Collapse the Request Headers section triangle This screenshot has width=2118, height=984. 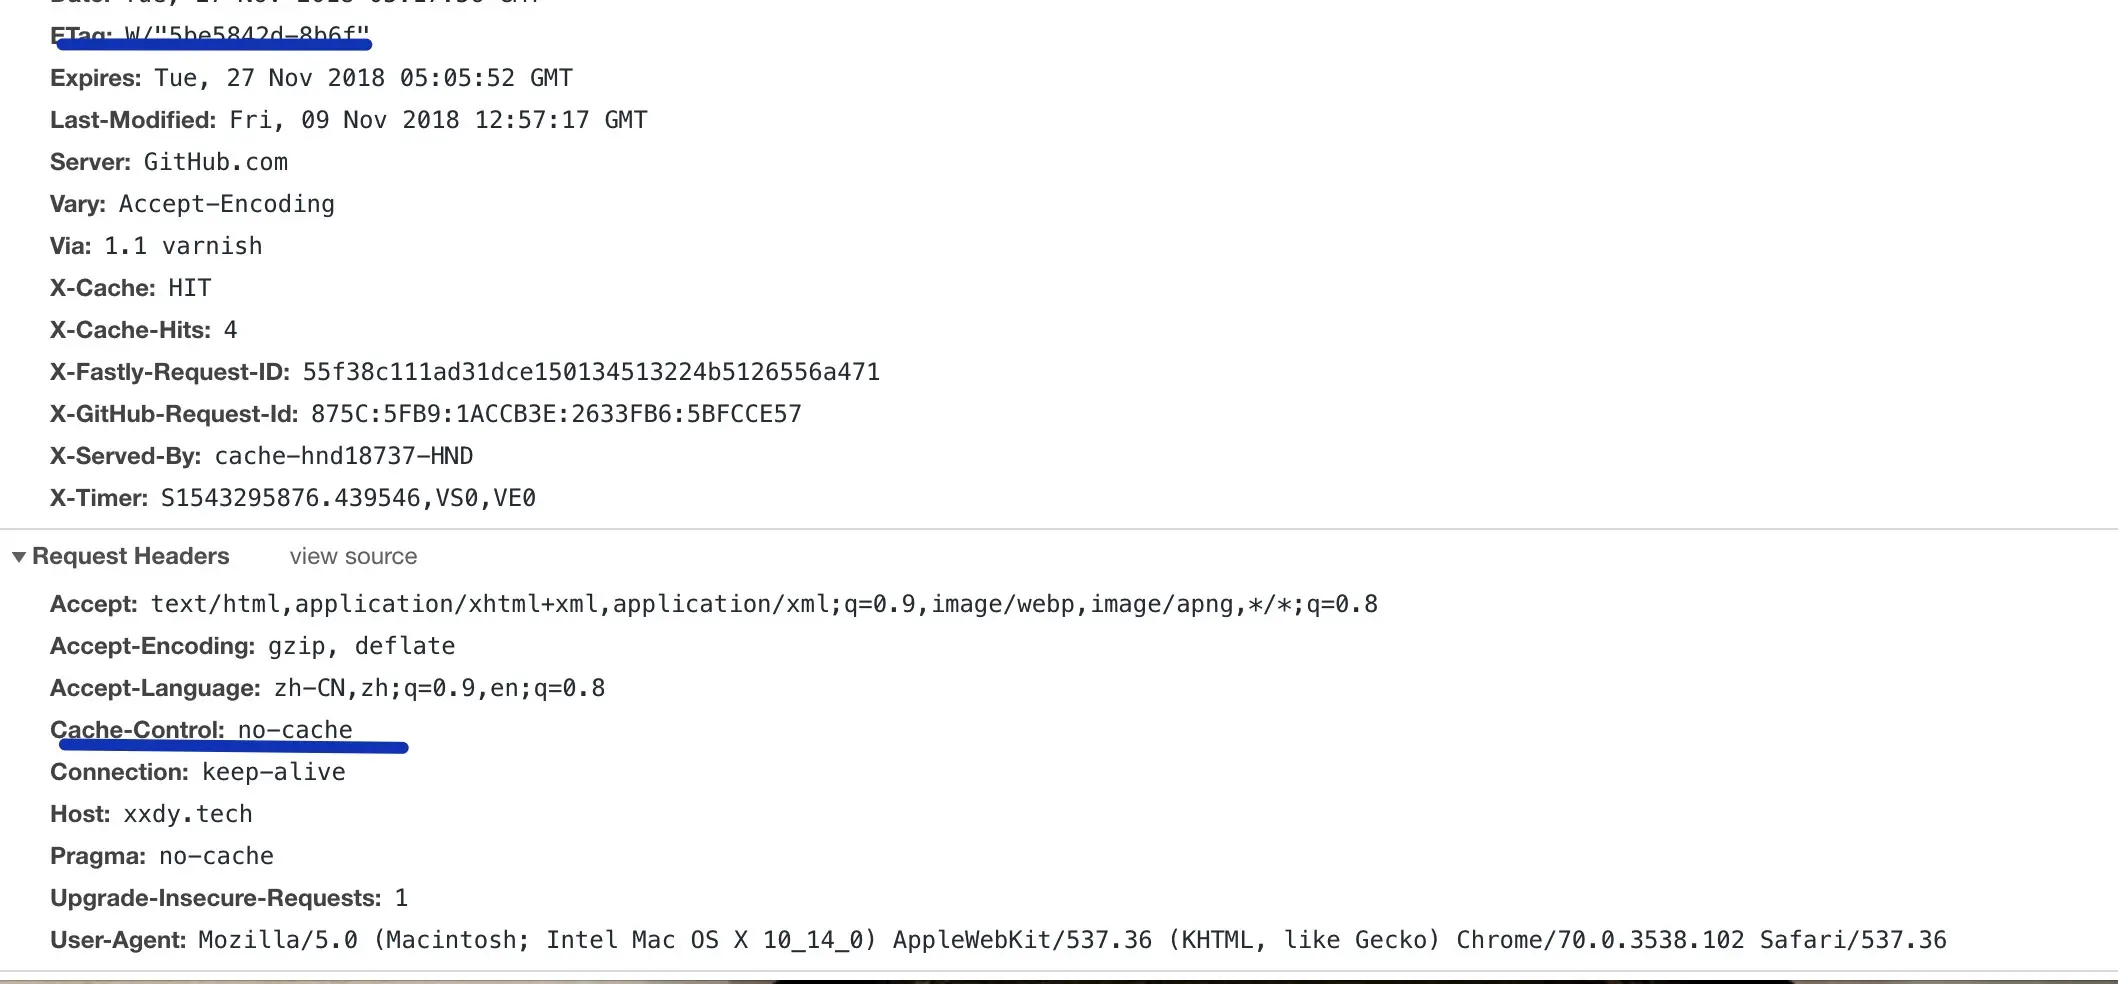pyautogui.click(x=19, y=557)
